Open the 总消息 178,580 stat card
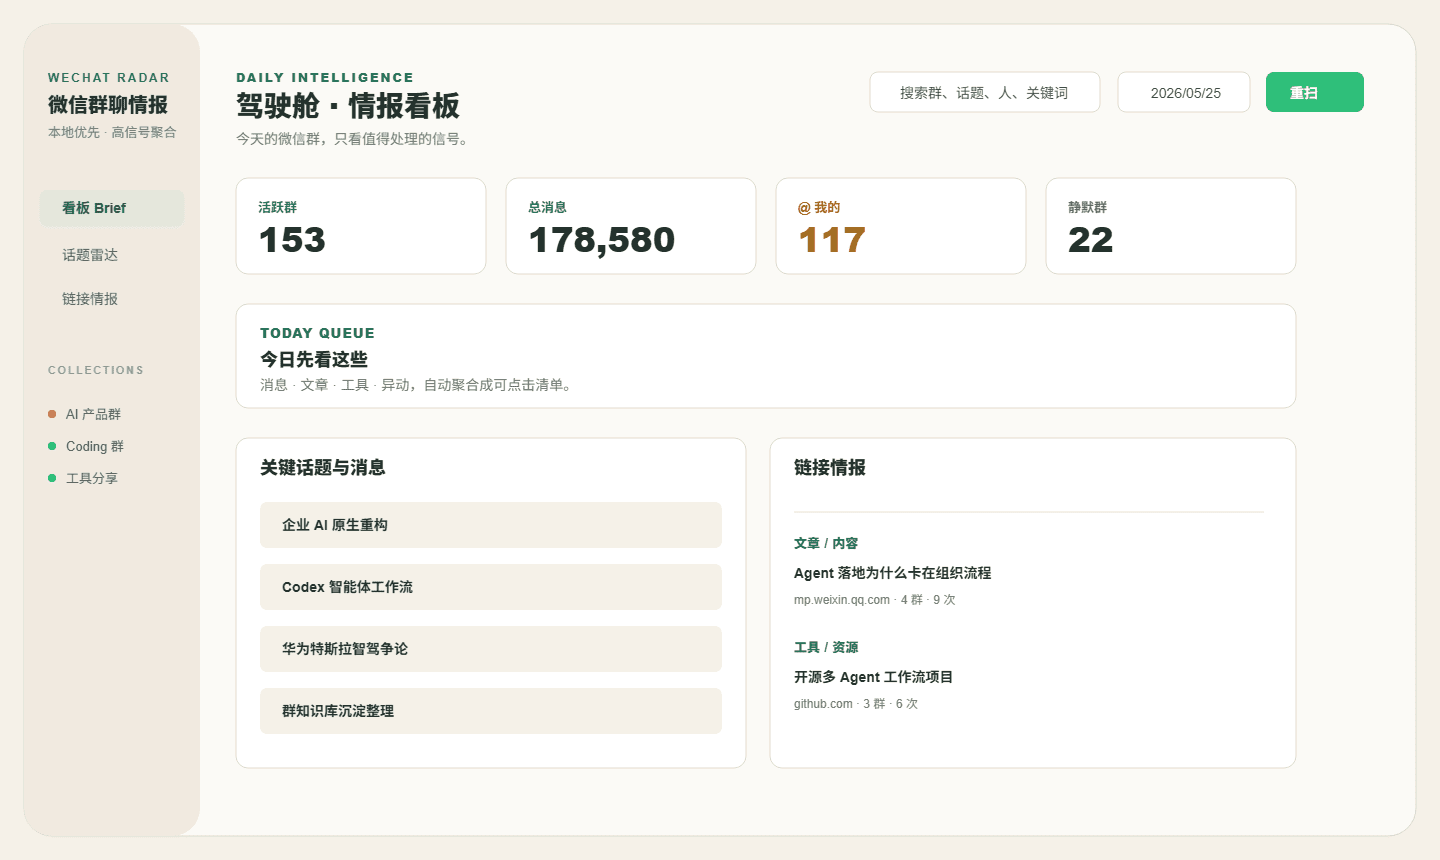The image size is (1440, 860). 631,226
